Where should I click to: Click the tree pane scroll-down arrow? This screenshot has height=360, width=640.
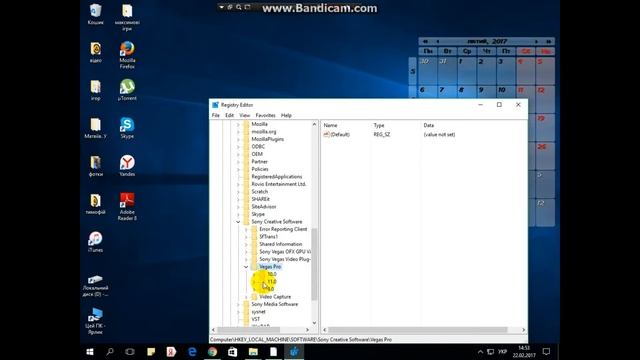click(x=314, y=323)
